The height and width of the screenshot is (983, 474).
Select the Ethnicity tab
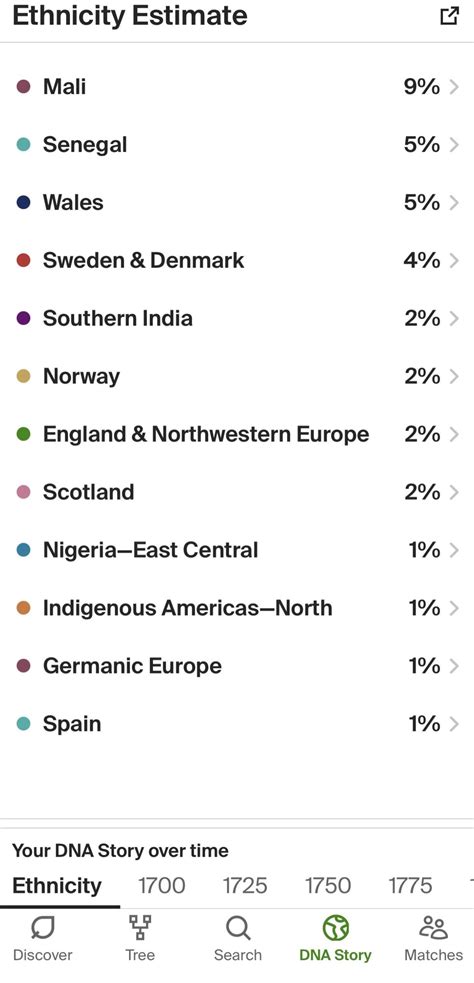point(57,886)
